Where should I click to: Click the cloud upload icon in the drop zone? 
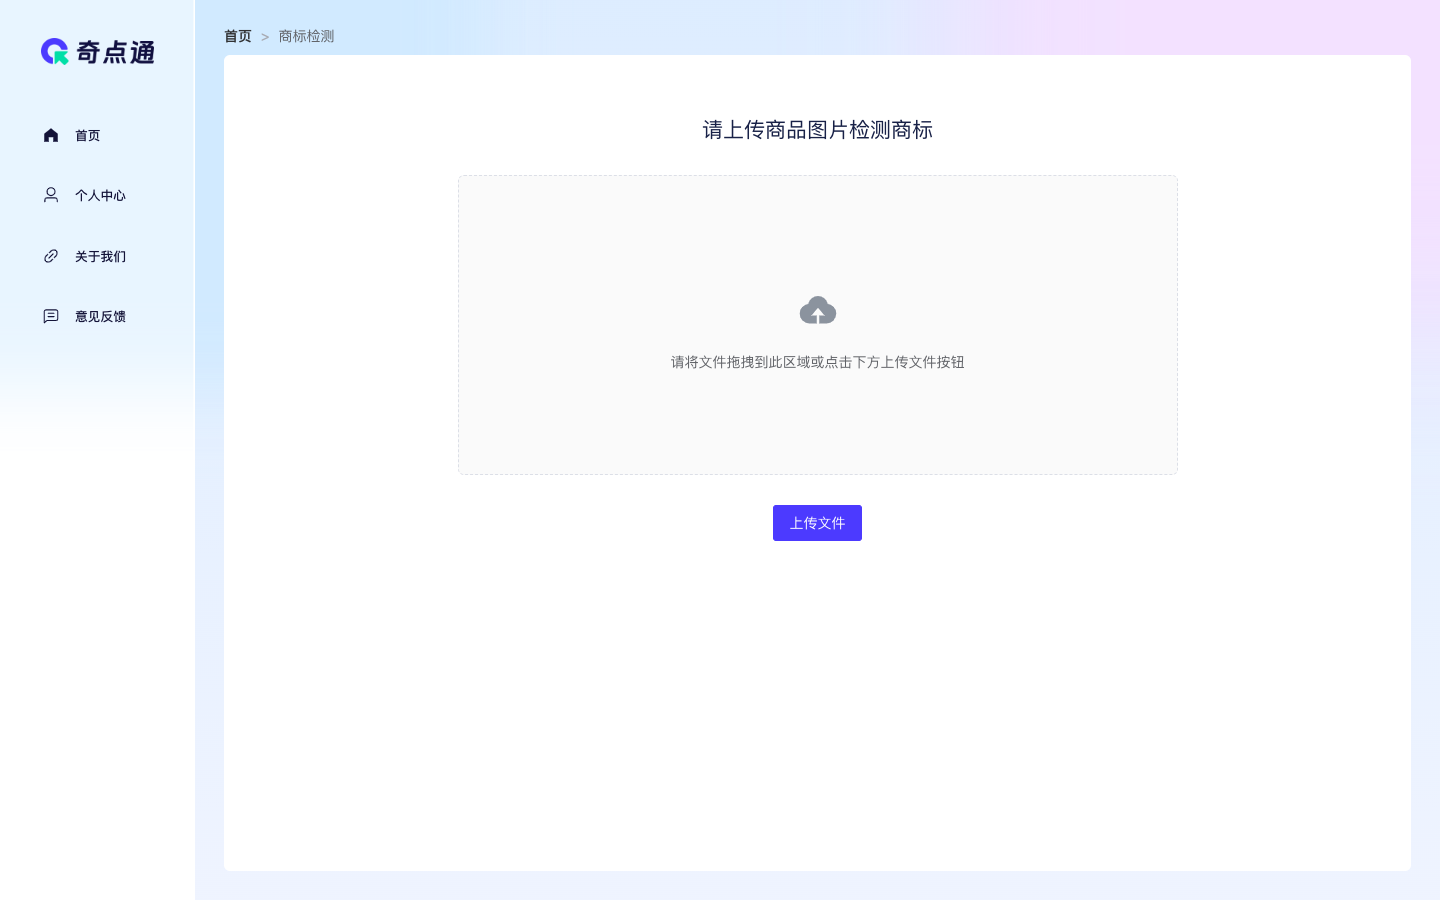817,310
